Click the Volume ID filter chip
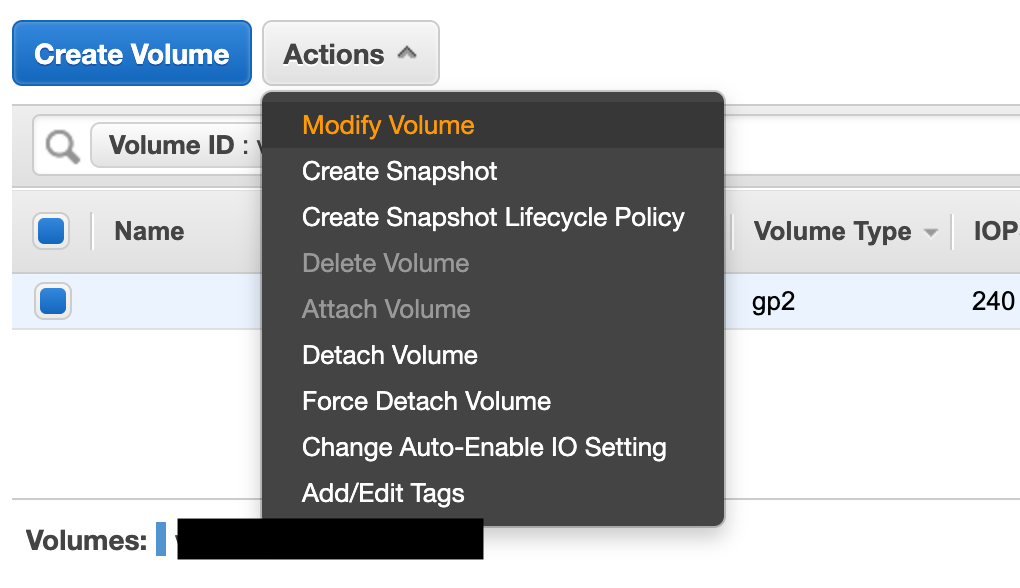The height and width of the screenshot is (588, 1020). [x=177, y=145]
